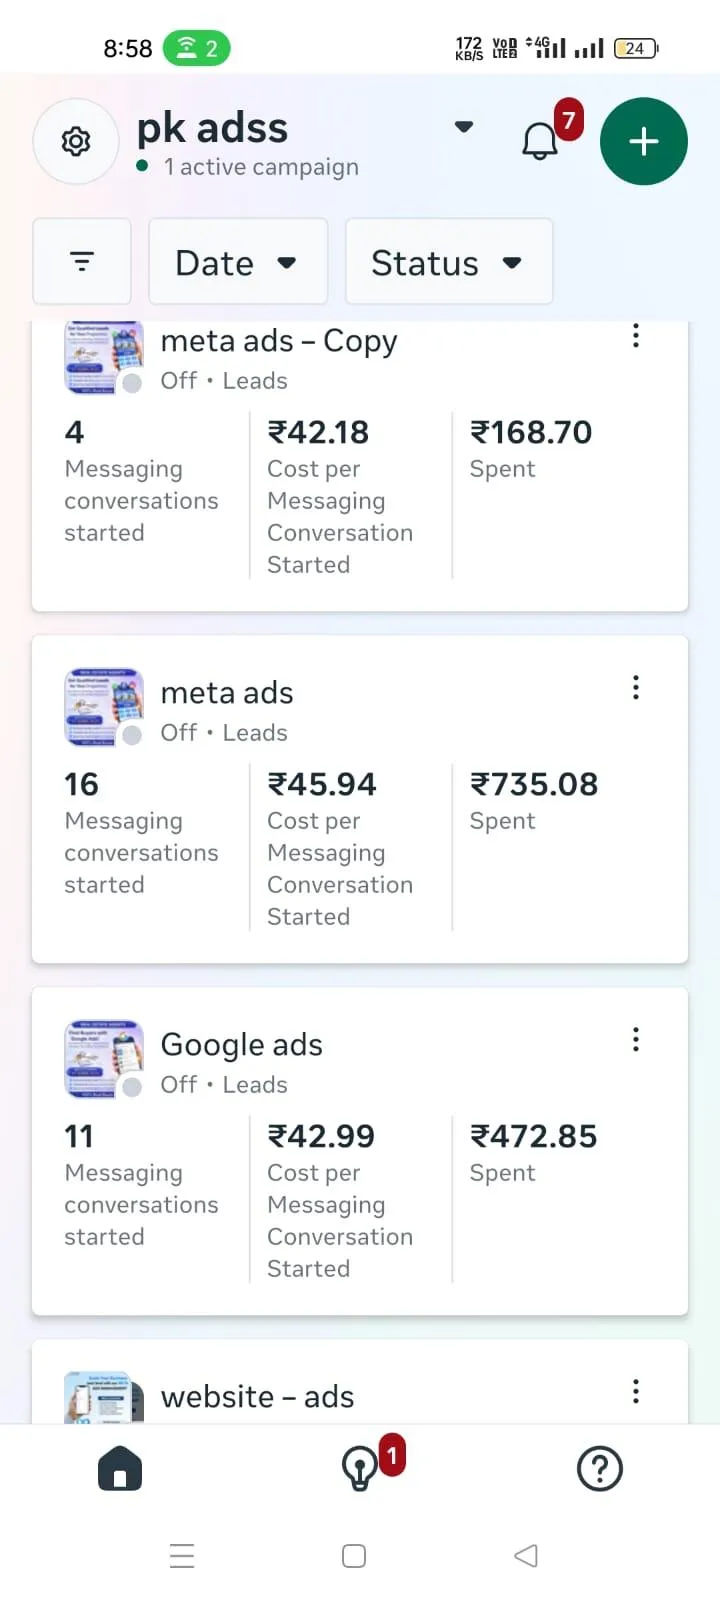Go to the Home tab
Screen dimensions: 720x1600
pyautogui.click(x=120, y=1470)
